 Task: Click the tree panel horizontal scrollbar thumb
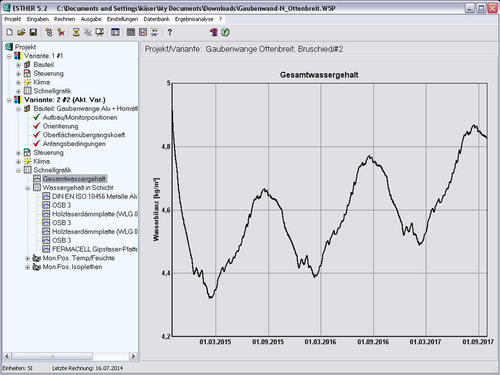[x=52, y=356]
